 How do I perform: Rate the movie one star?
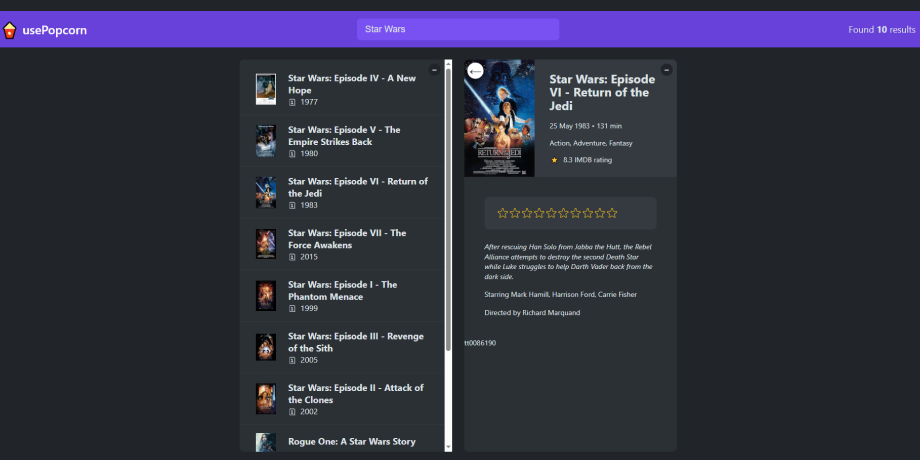coord(503,213)
